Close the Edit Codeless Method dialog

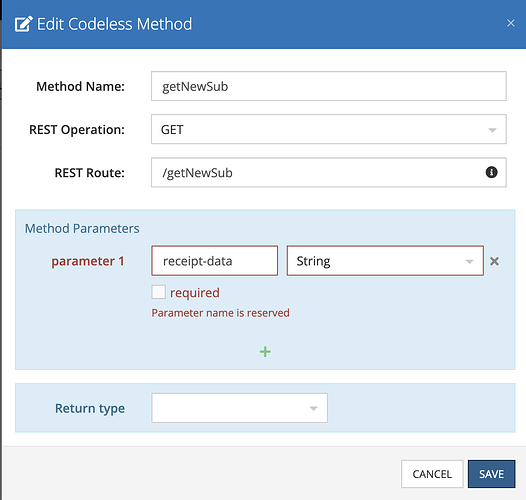(511, 23)
